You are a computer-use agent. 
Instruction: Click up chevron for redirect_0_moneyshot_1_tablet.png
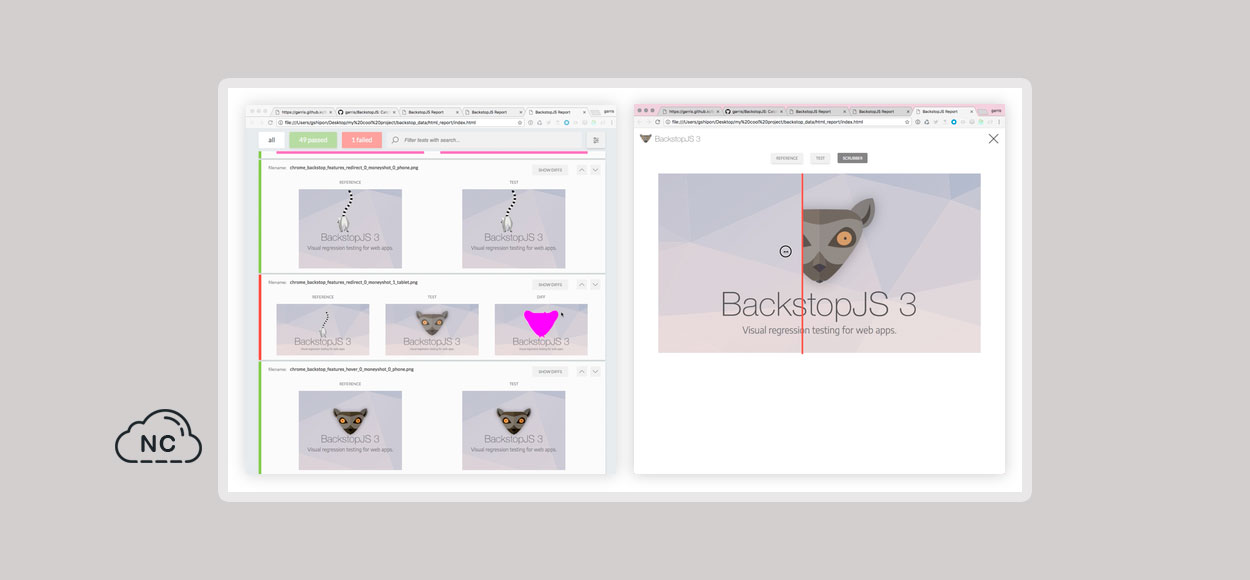(x=581, y=284)
